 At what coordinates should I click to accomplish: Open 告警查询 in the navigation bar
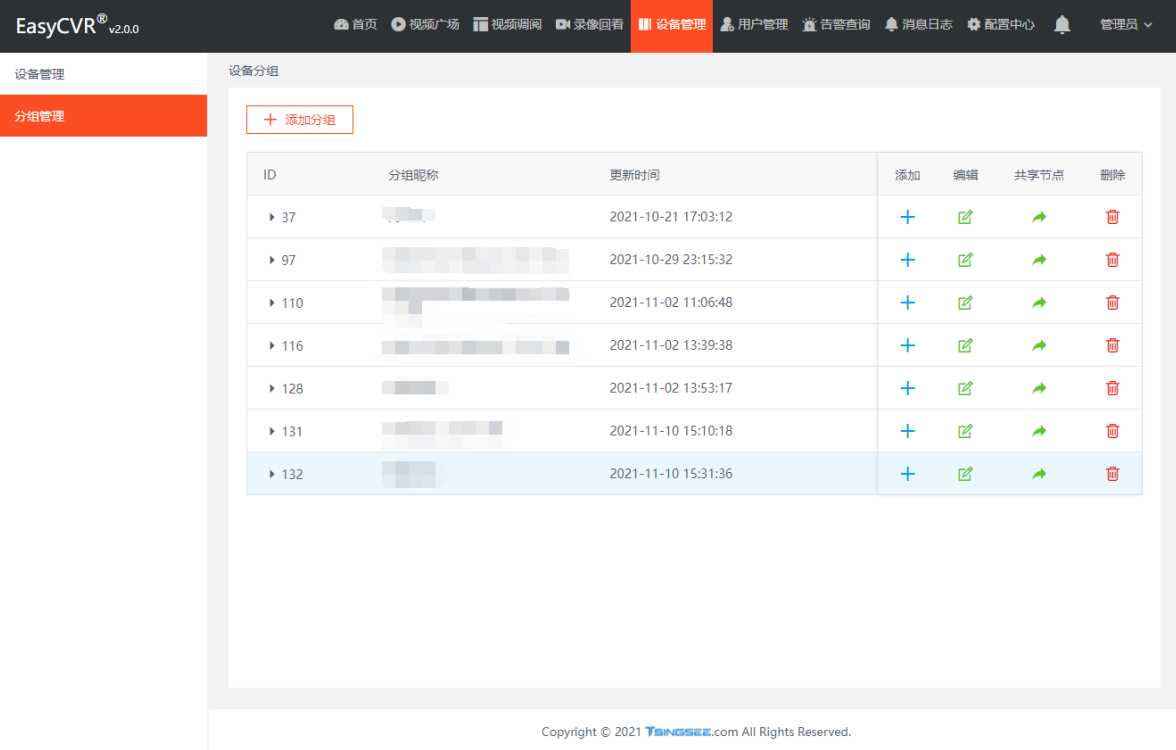point(836,25)
